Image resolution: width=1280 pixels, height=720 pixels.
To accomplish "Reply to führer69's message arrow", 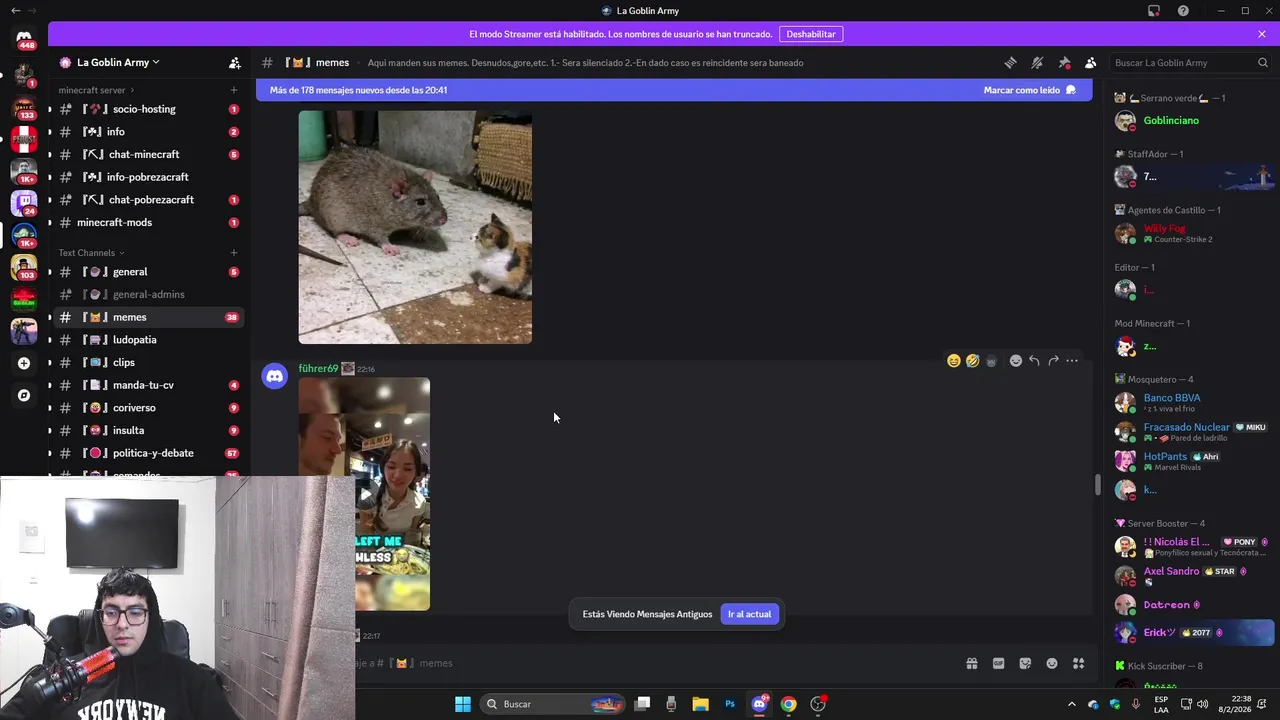I will pos(1034,360).
